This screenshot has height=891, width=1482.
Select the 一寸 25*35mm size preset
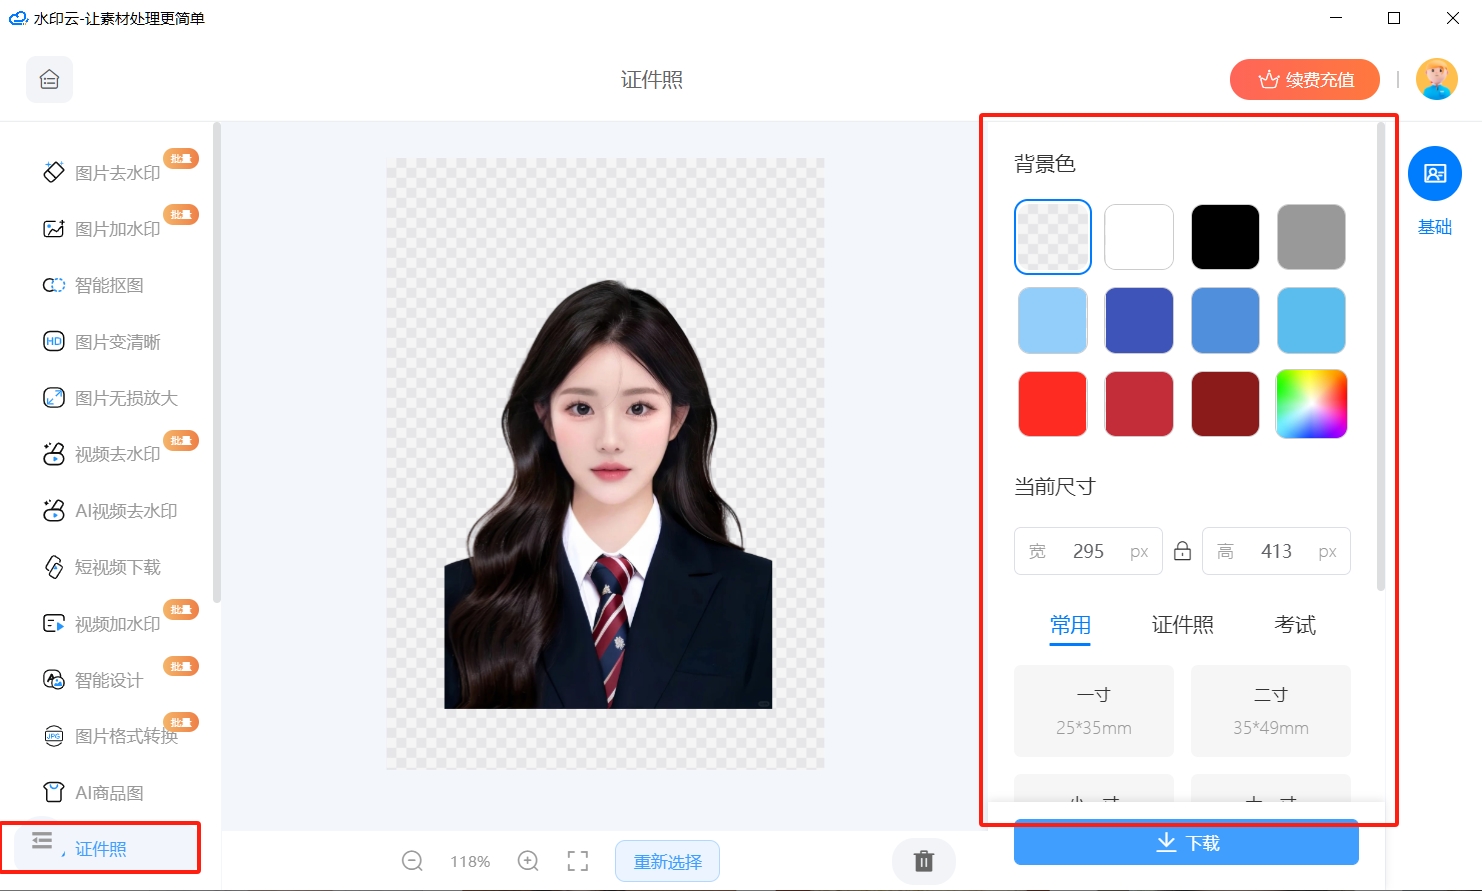pos(1094,711)
